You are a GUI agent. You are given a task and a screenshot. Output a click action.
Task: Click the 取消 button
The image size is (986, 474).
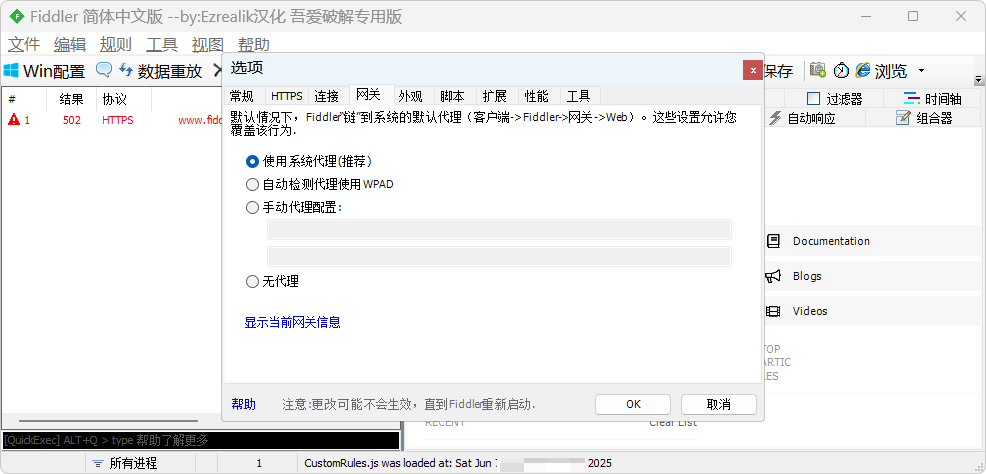tap(719, 404)
